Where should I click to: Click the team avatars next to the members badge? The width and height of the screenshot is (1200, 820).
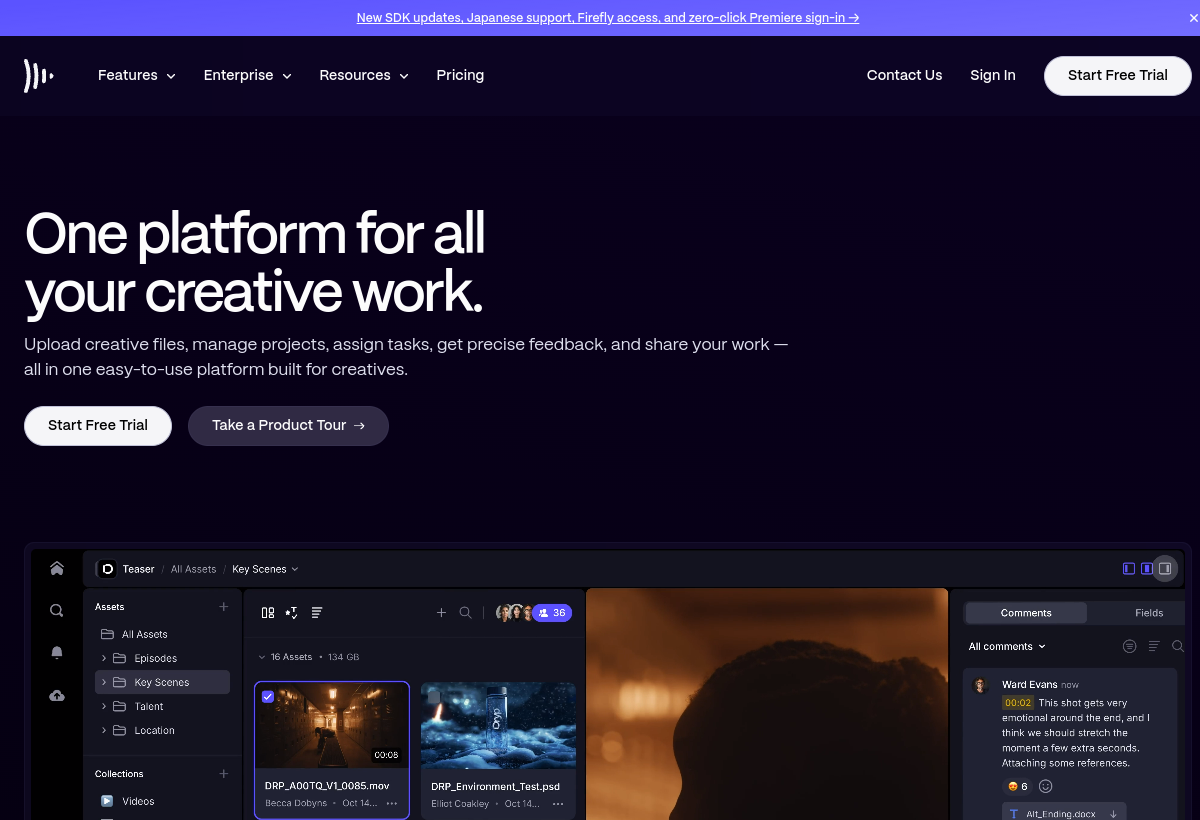point(513,613)
